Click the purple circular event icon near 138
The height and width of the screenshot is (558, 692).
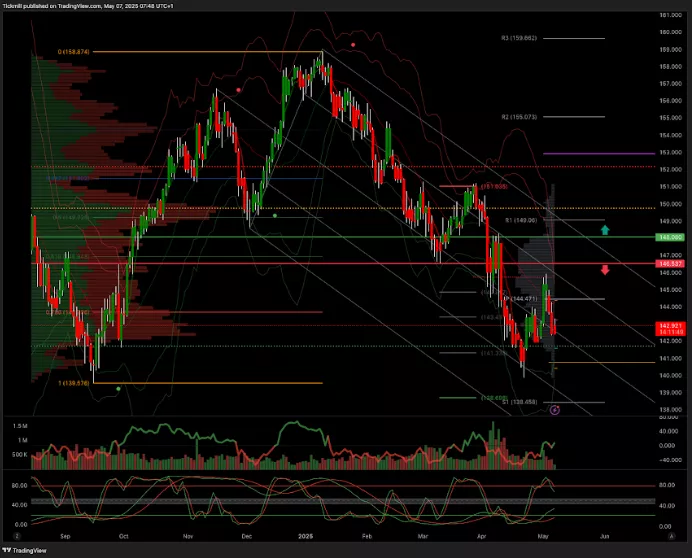coord(556,410)
